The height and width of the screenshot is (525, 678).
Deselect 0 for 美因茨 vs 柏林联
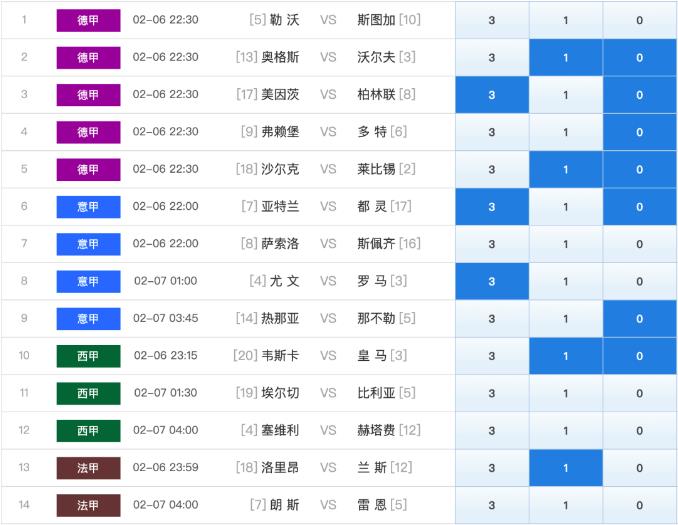pos(640,95)
